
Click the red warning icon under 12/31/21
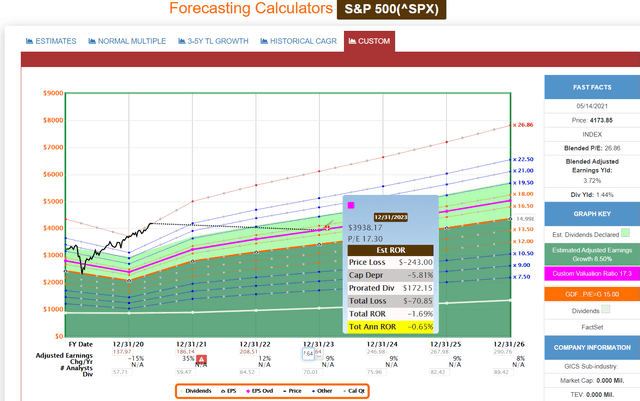(x=203, y=357)
